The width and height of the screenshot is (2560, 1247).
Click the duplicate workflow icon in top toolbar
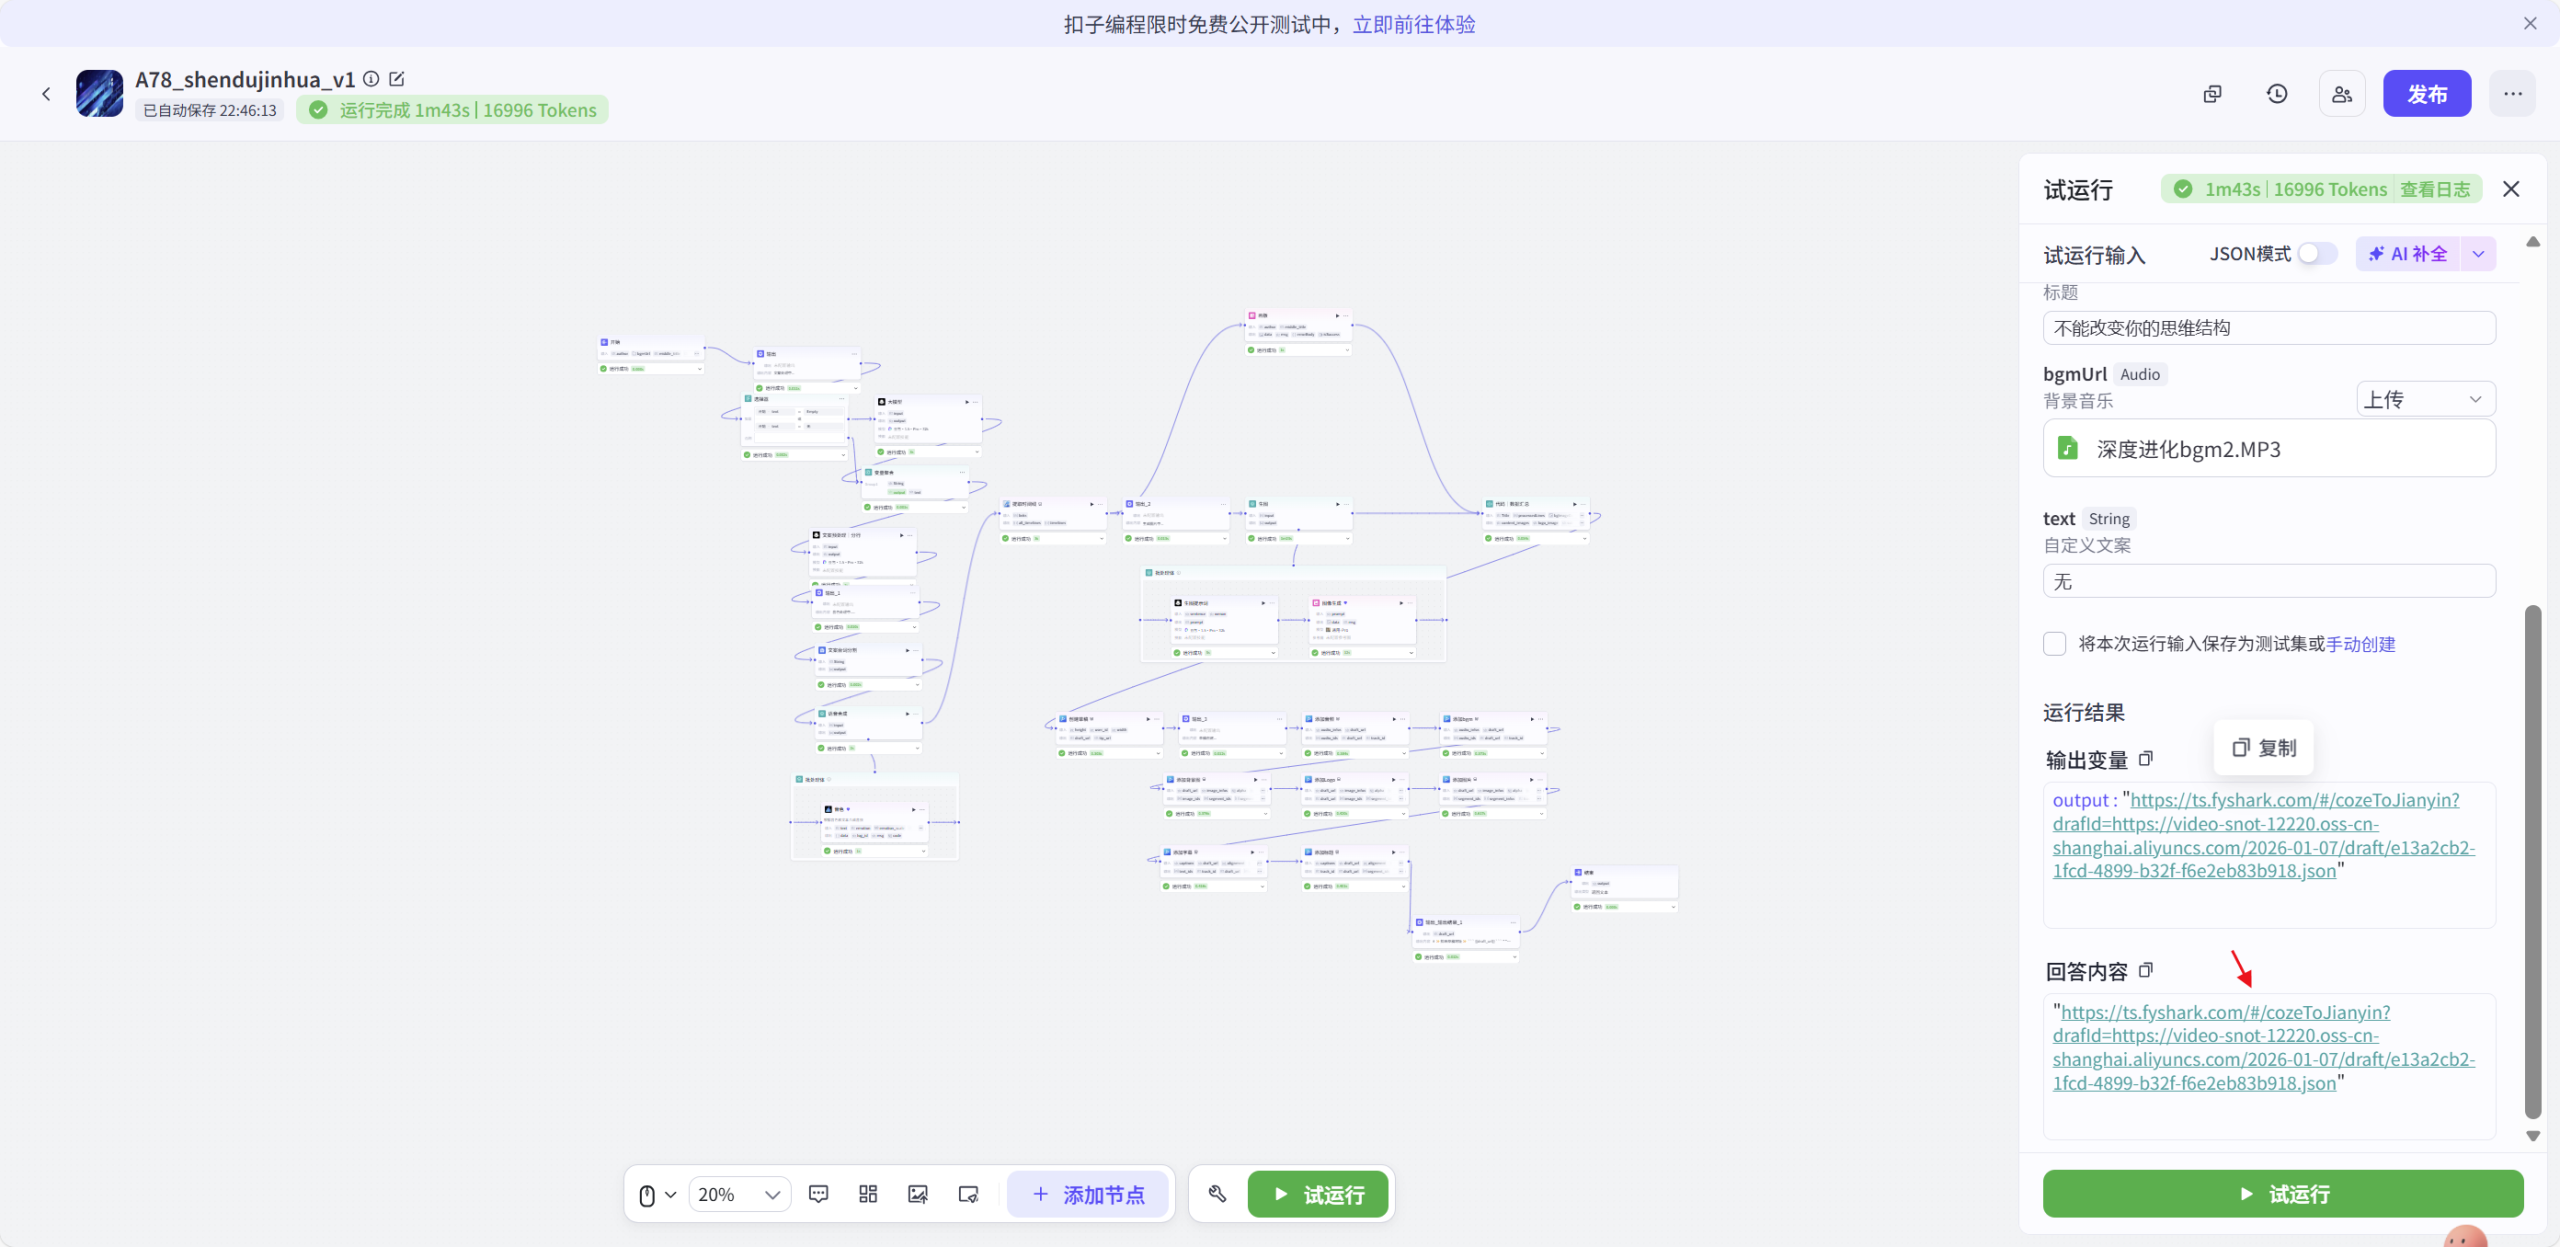point(2211,93)
